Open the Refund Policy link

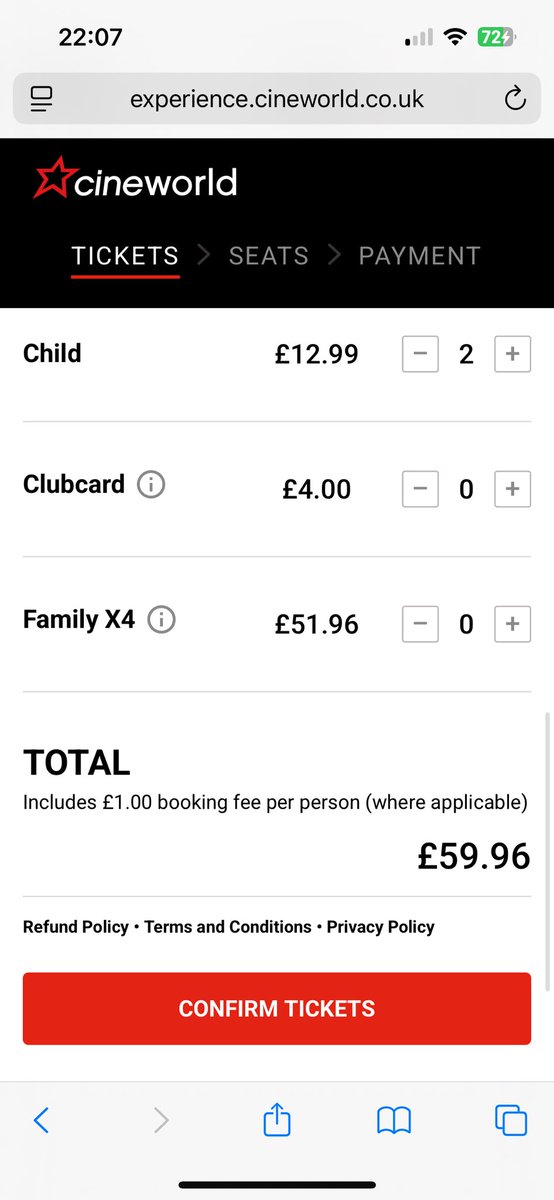click(x=76, y=927)
